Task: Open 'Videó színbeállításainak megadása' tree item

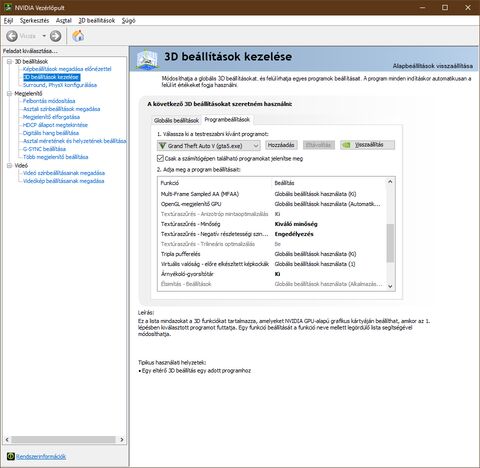Action: [64, 173]
